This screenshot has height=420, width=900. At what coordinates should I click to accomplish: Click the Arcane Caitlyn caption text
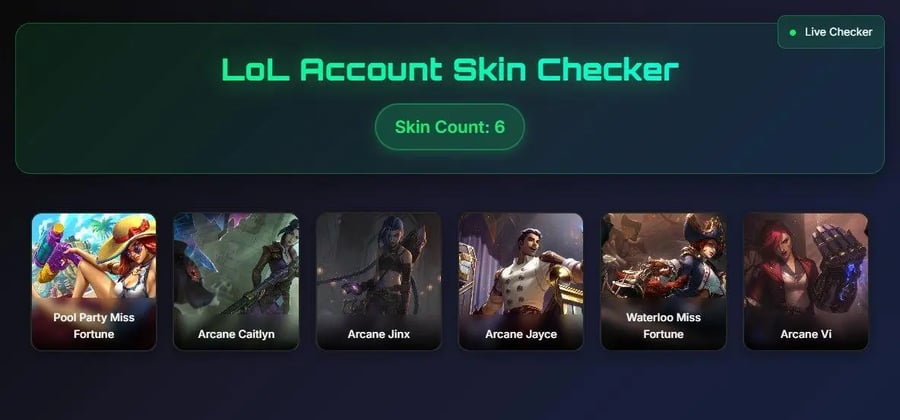tap(236, 334)
